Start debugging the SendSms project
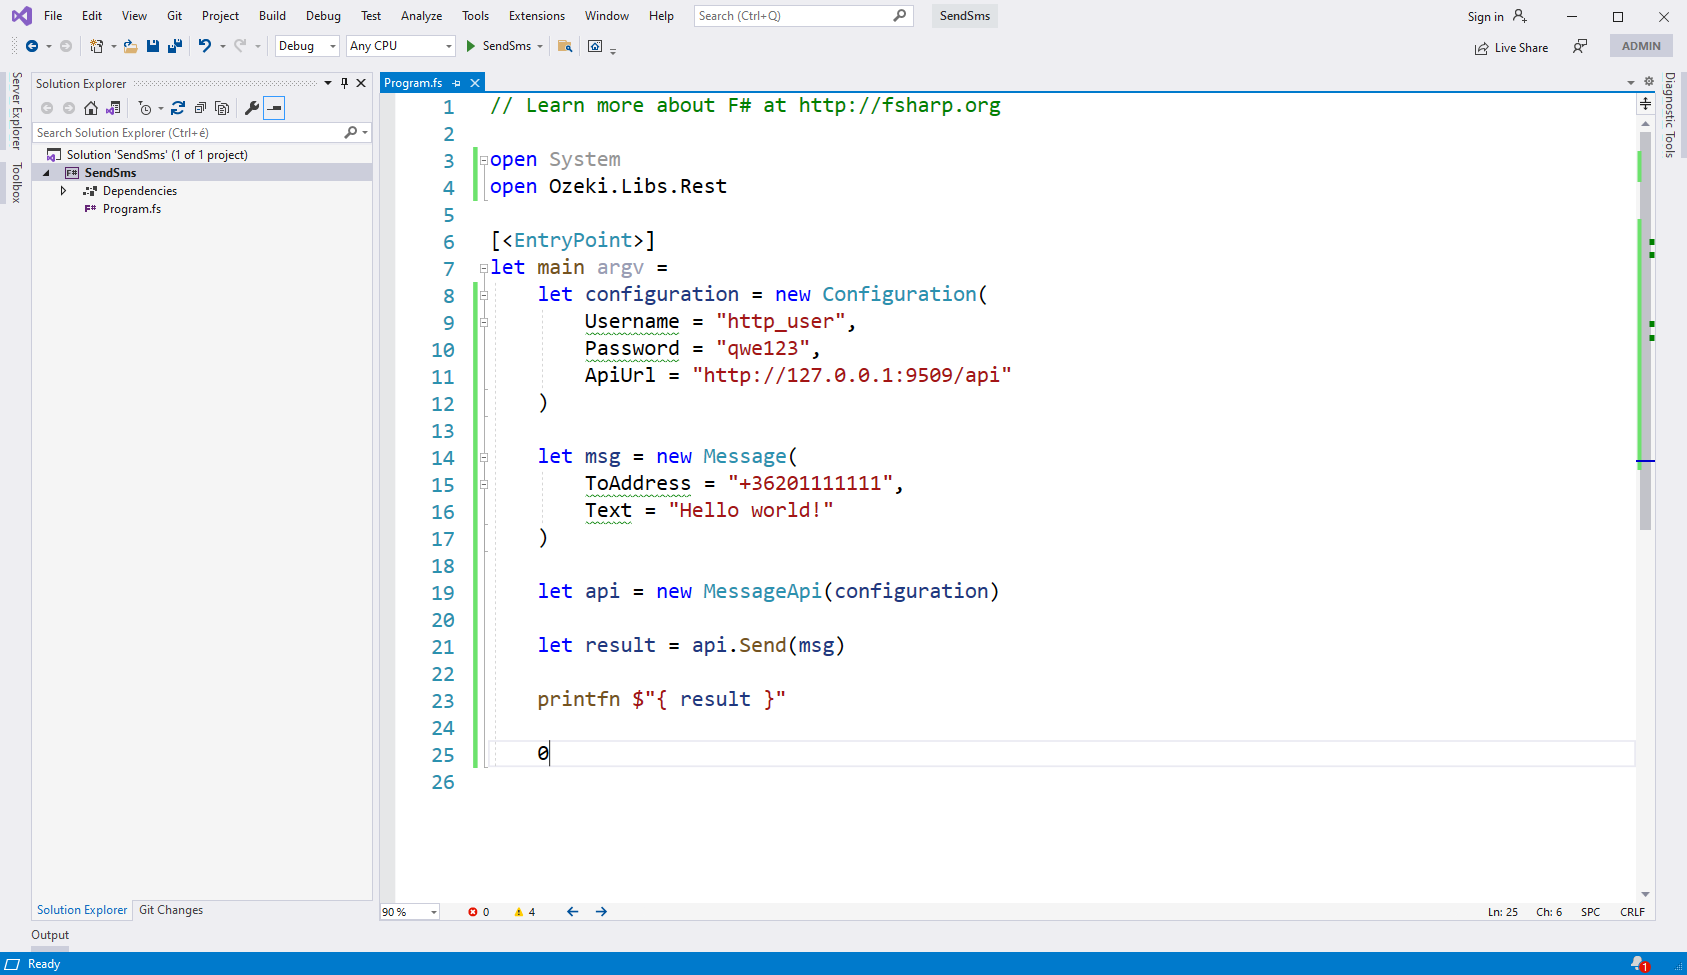 tap(468, 46)
